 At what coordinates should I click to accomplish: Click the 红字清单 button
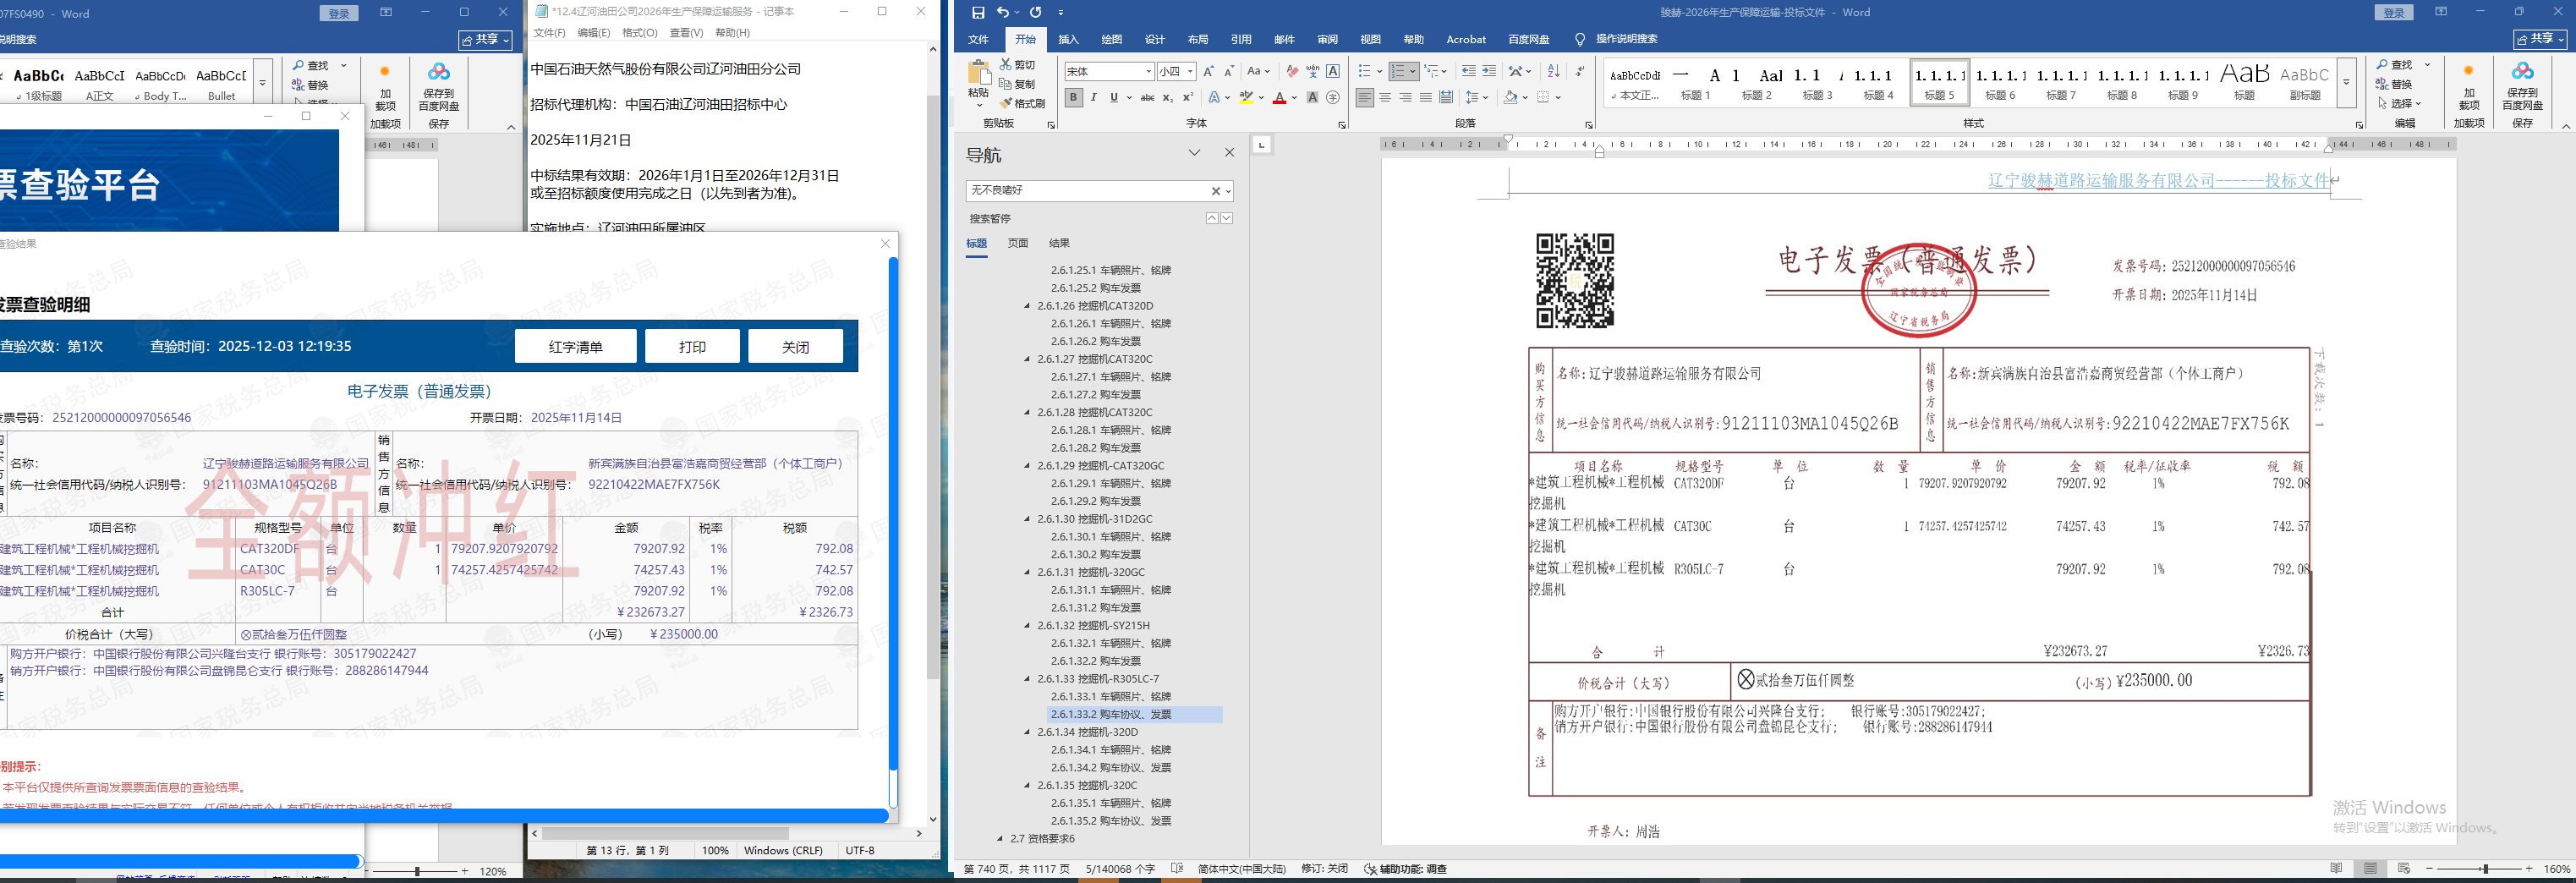click(575, 347)
